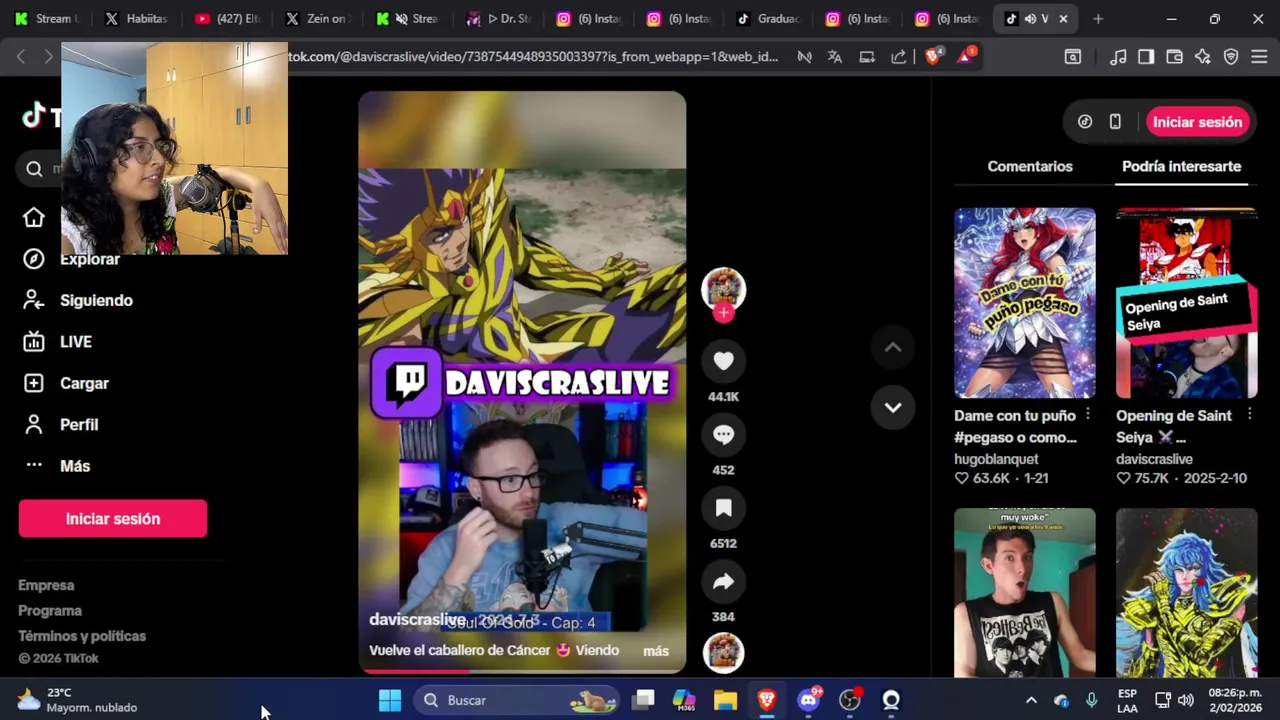The image size is (1280, 720).
Task: Open Brave Wallet icon in toolbar
Action: tap(1175, 57)
